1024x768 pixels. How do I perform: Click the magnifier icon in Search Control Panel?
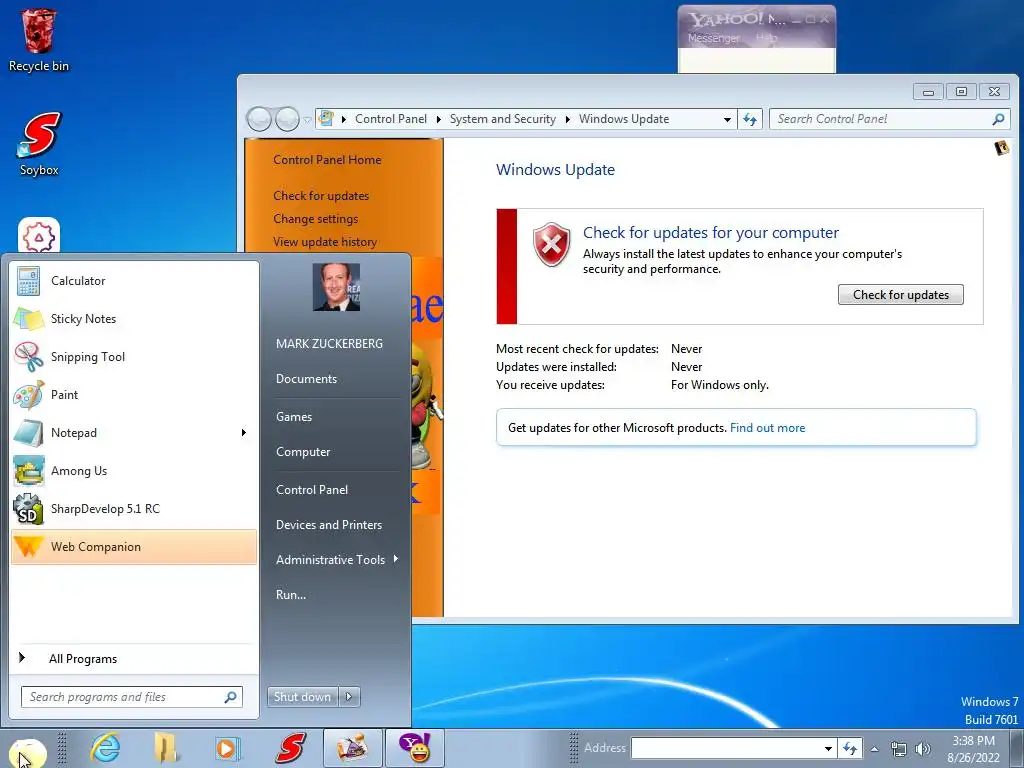998,119
